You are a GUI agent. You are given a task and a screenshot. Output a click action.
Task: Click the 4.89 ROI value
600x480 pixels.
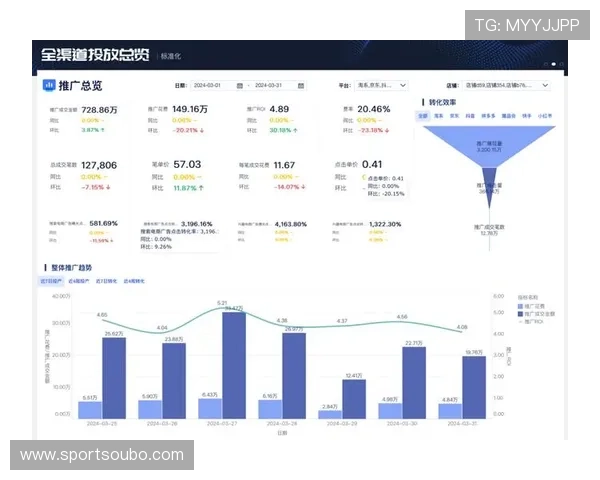(279, 109)
